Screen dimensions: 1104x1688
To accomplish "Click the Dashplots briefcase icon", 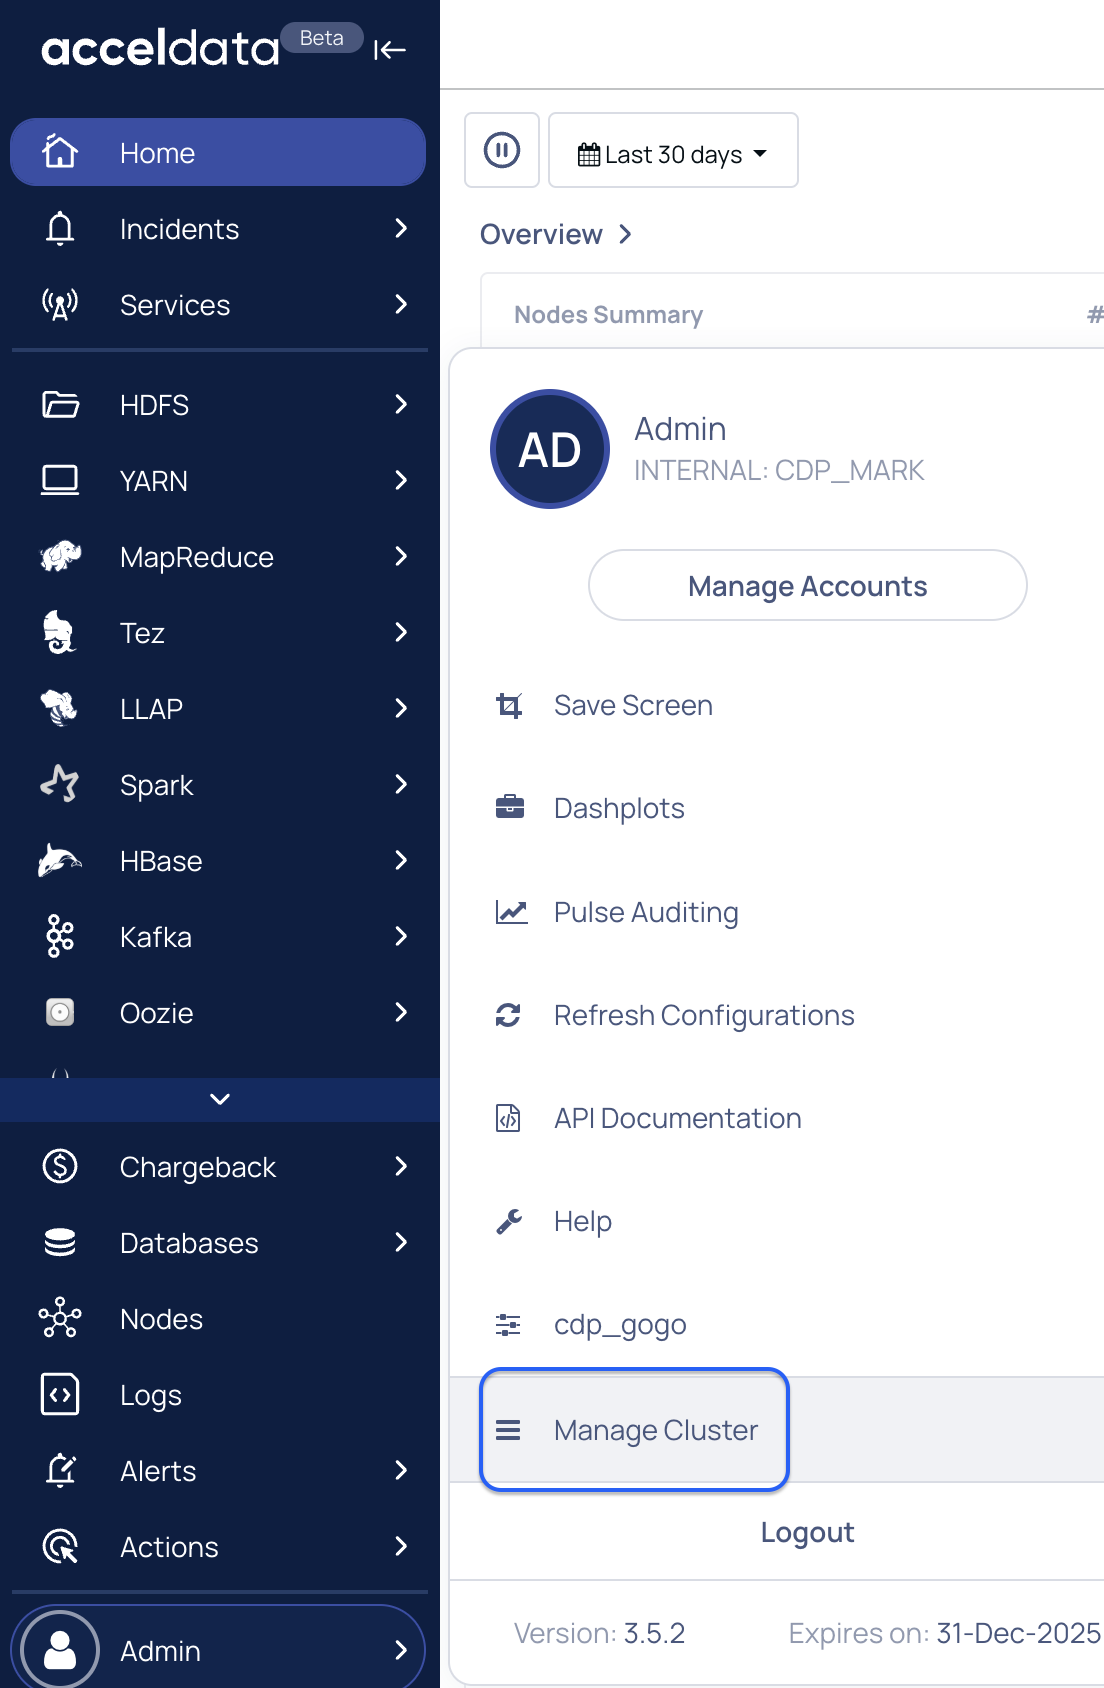I will tap(510, 806).
